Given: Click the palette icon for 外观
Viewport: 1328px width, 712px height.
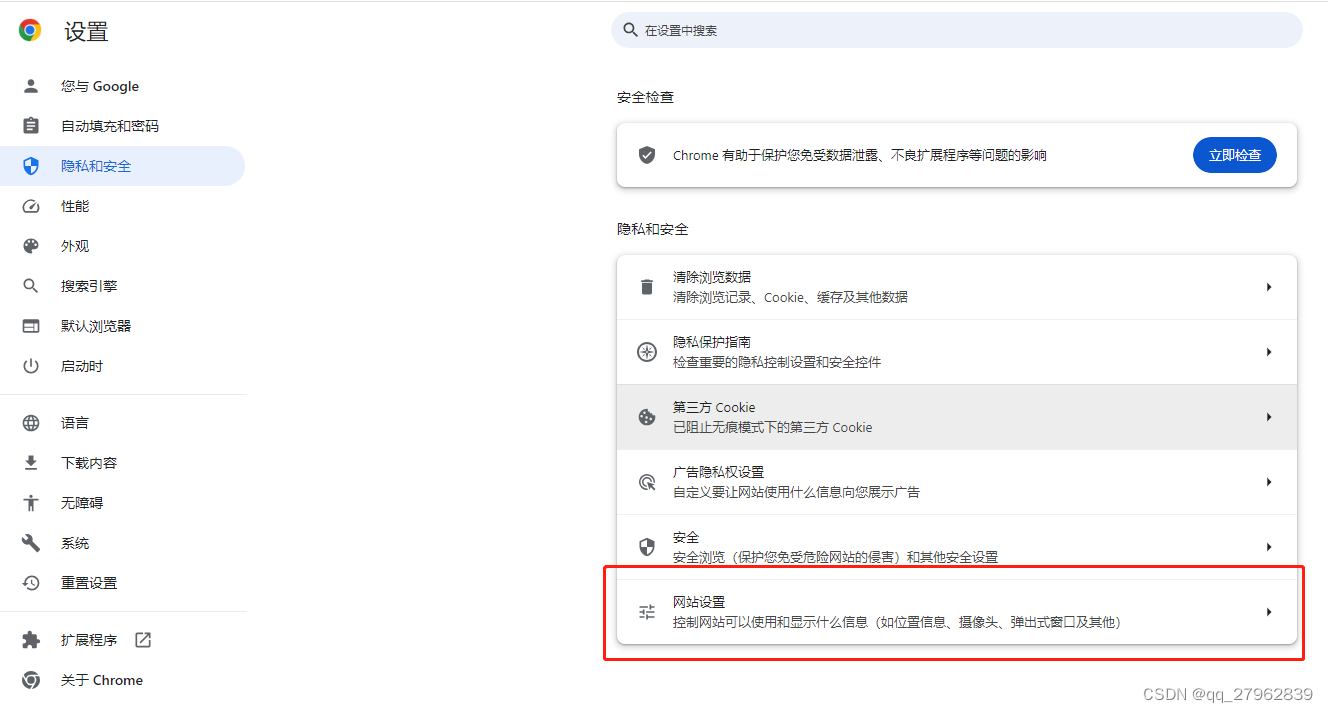Looking at the screenshot, I should tap(31, 246).
